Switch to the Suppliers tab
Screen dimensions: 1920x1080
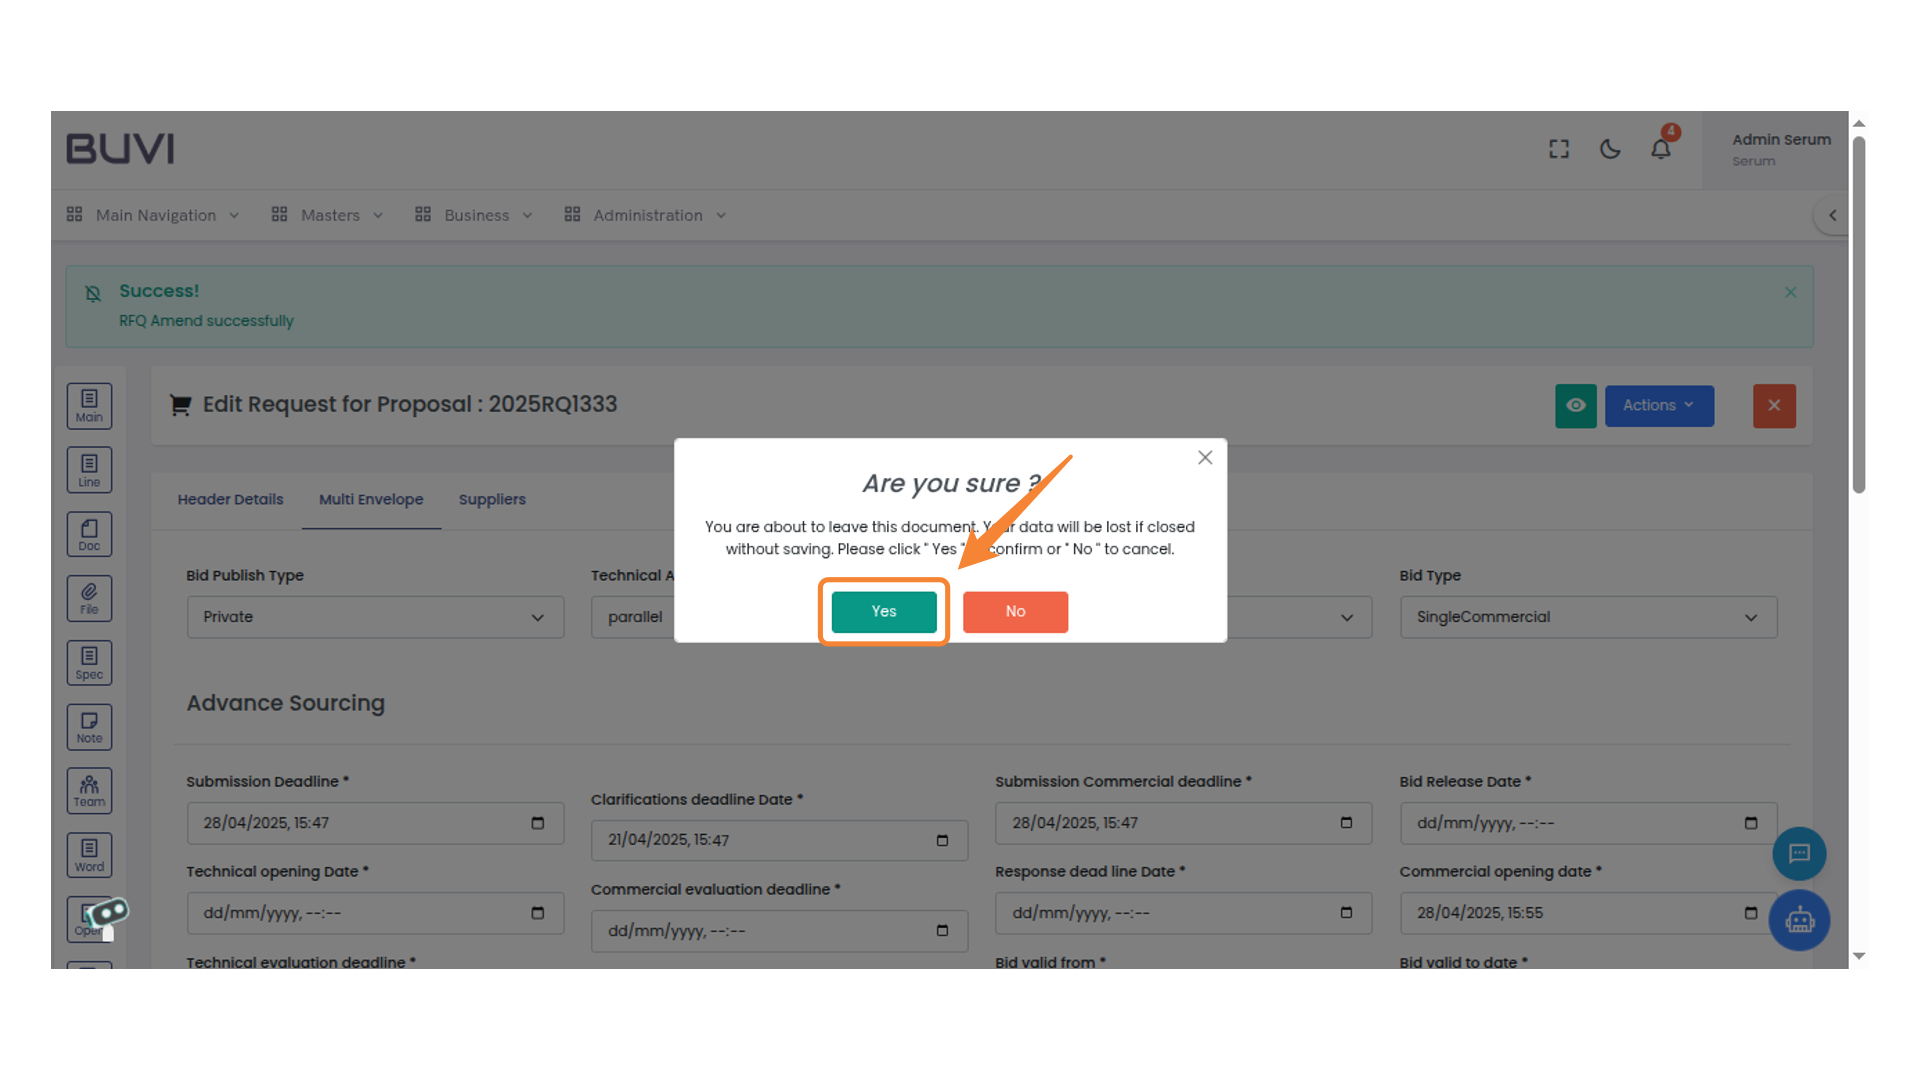(492, 499)
